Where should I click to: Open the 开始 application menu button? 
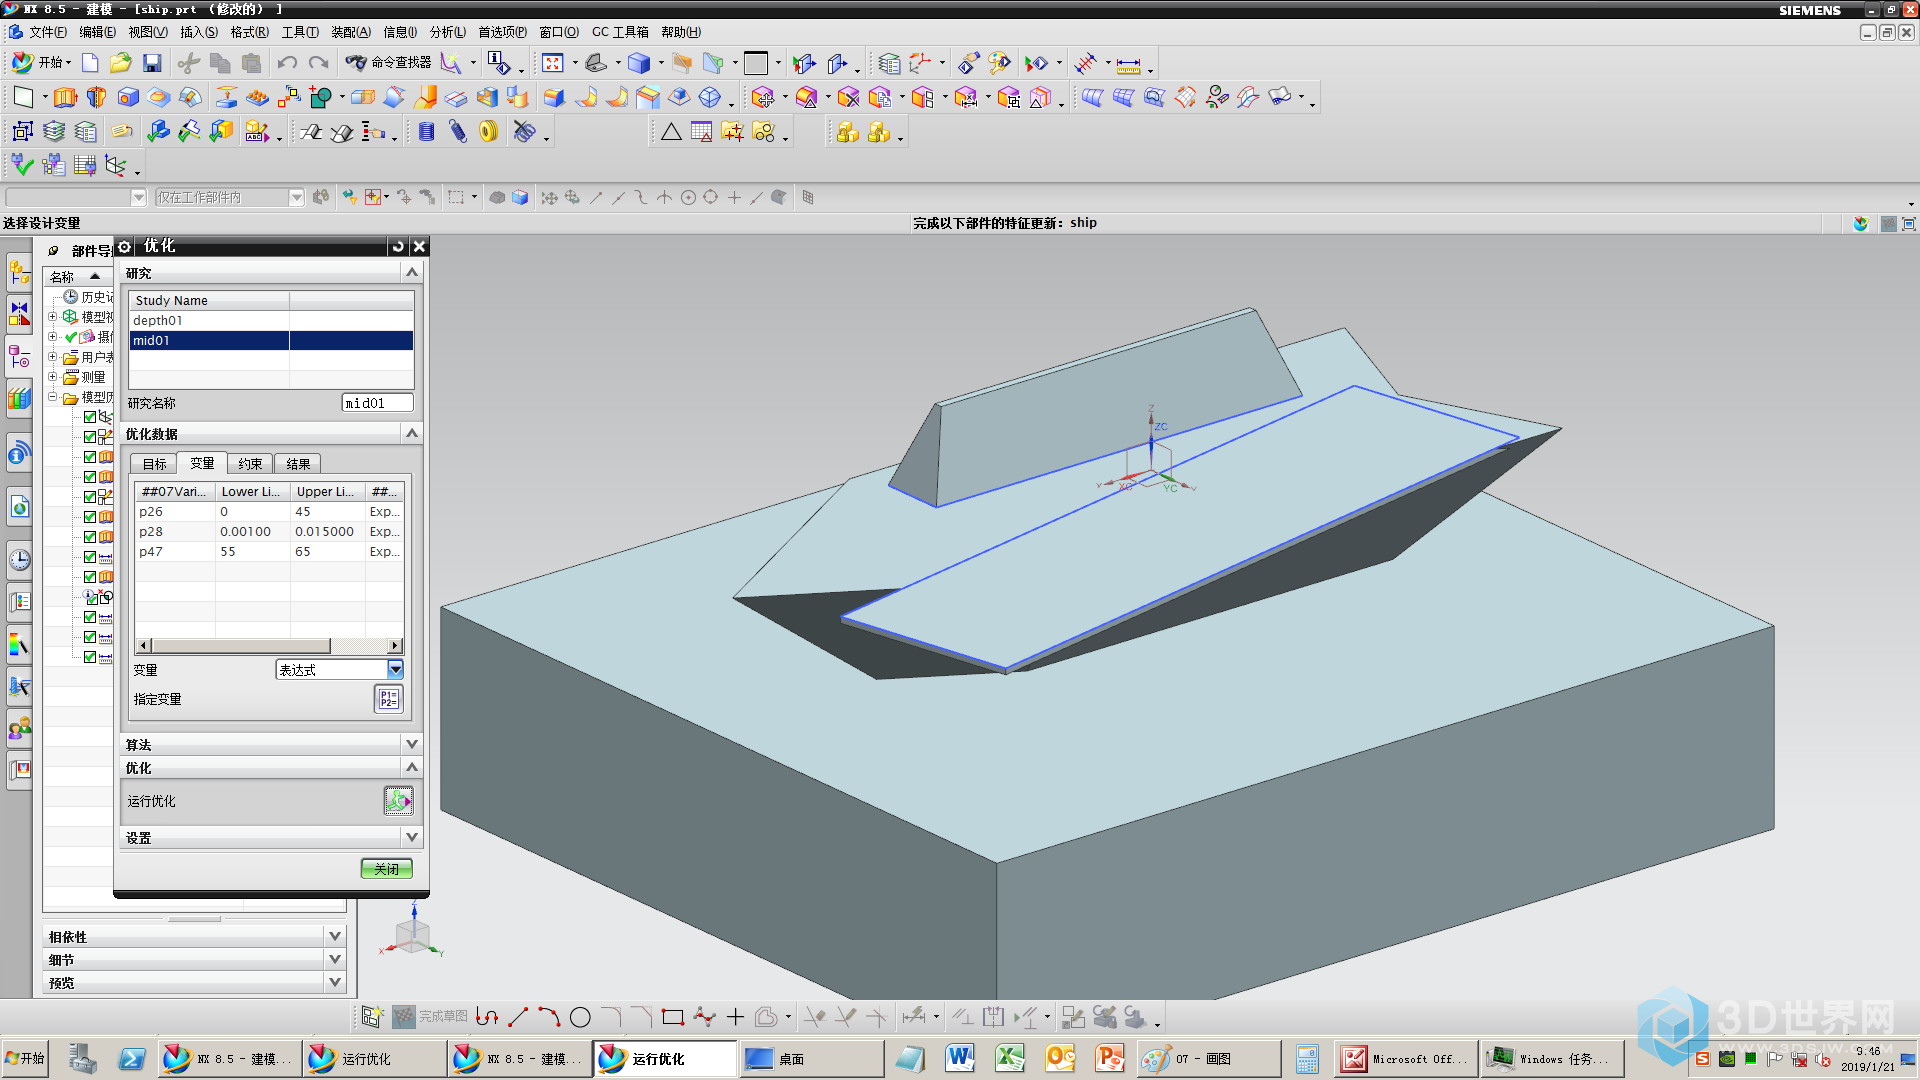[x=42, y=63]
